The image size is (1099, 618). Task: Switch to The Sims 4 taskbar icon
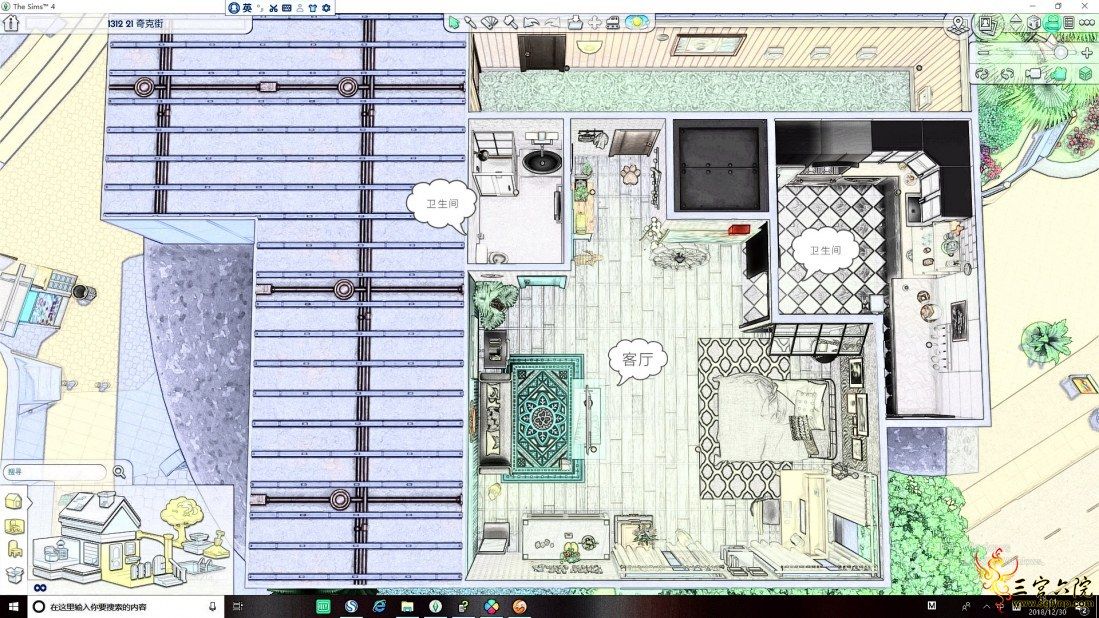[435, 607]
